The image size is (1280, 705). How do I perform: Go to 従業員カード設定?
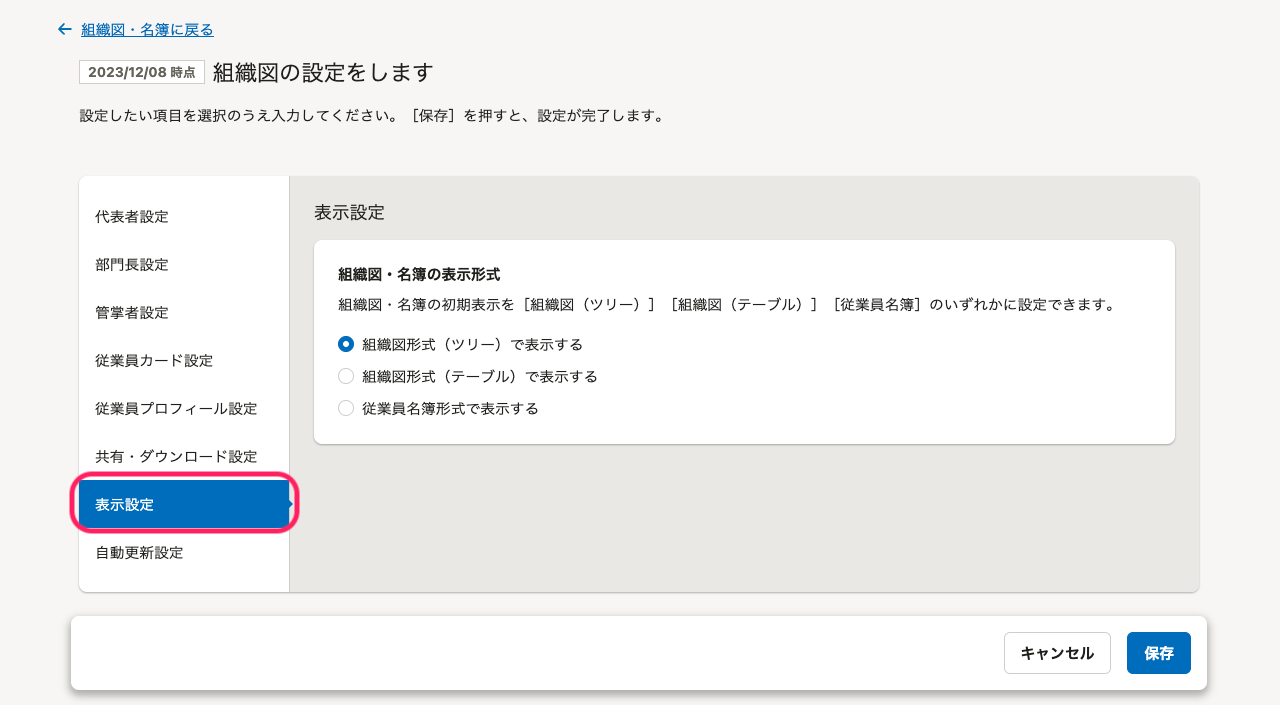click(x=154, y=361)
